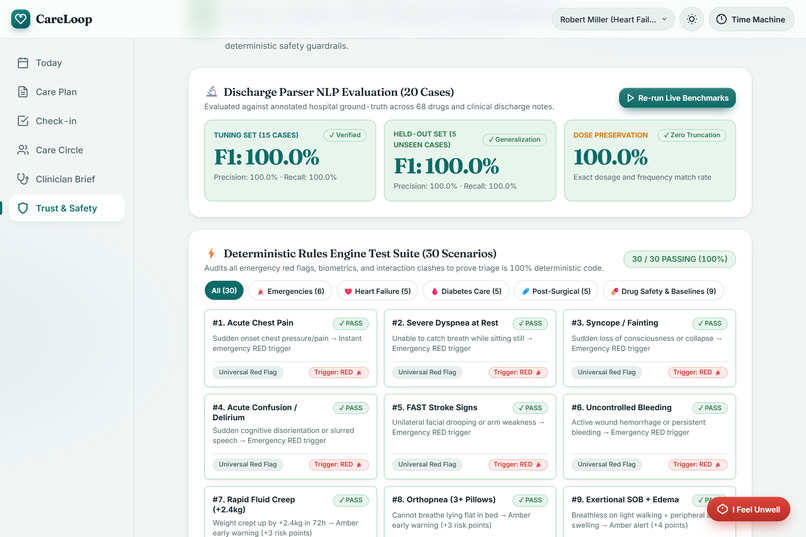Screen dimensions: 806x537
Task: Open the Care Plan page
Action: [x=67, y=92]
